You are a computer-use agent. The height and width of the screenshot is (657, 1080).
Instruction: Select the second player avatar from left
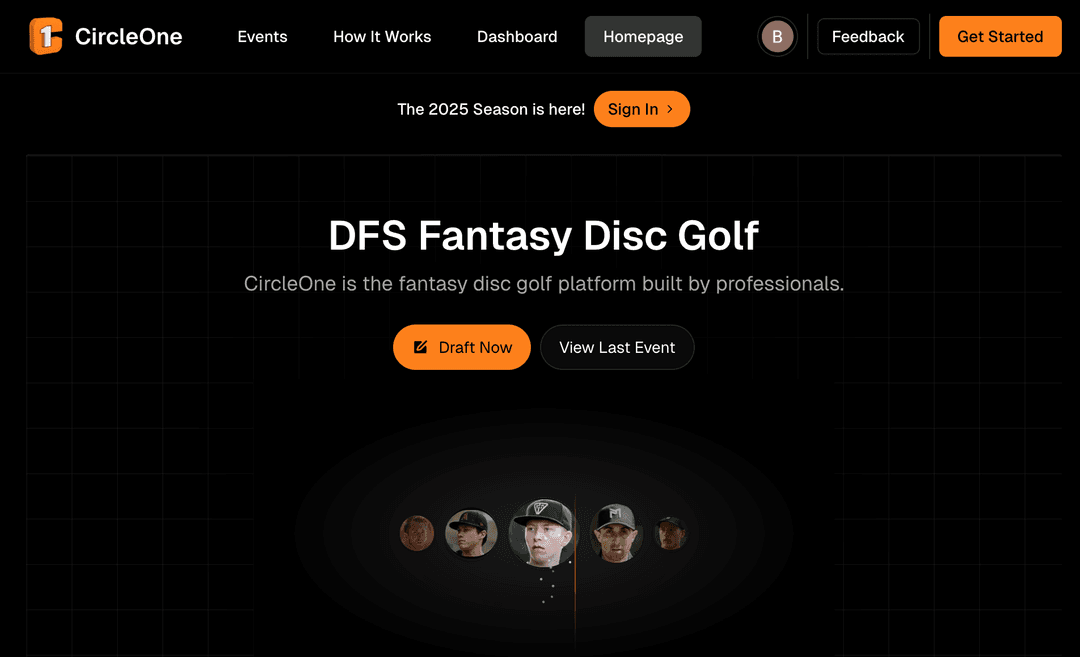pyautogui.click(x=470, y=533)
